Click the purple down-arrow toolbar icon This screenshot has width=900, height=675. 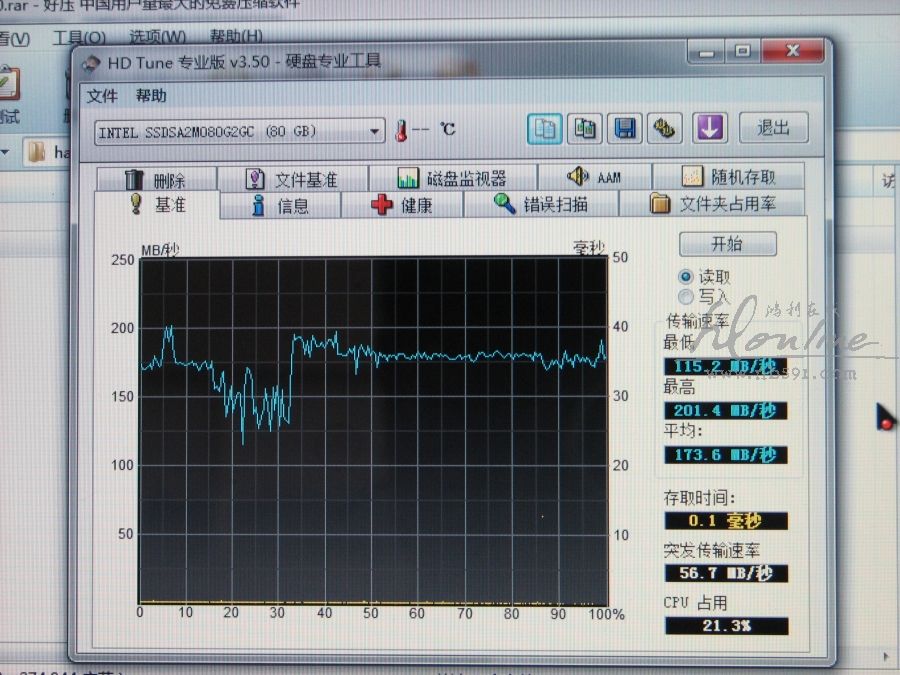click(708, 128)
